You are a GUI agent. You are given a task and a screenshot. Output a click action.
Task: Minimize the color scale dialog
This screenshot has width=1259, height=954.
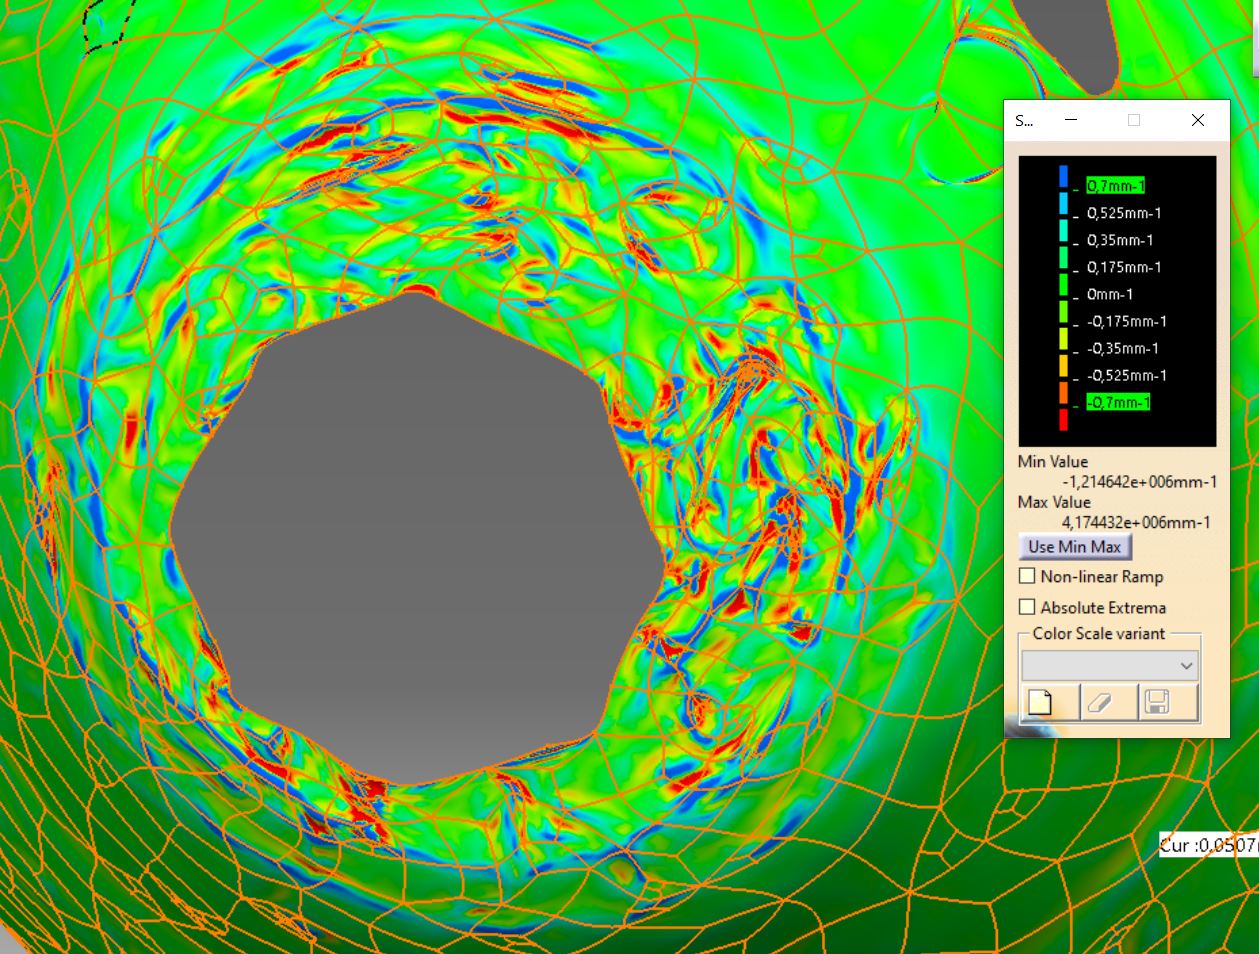[x=1071, y=120]
